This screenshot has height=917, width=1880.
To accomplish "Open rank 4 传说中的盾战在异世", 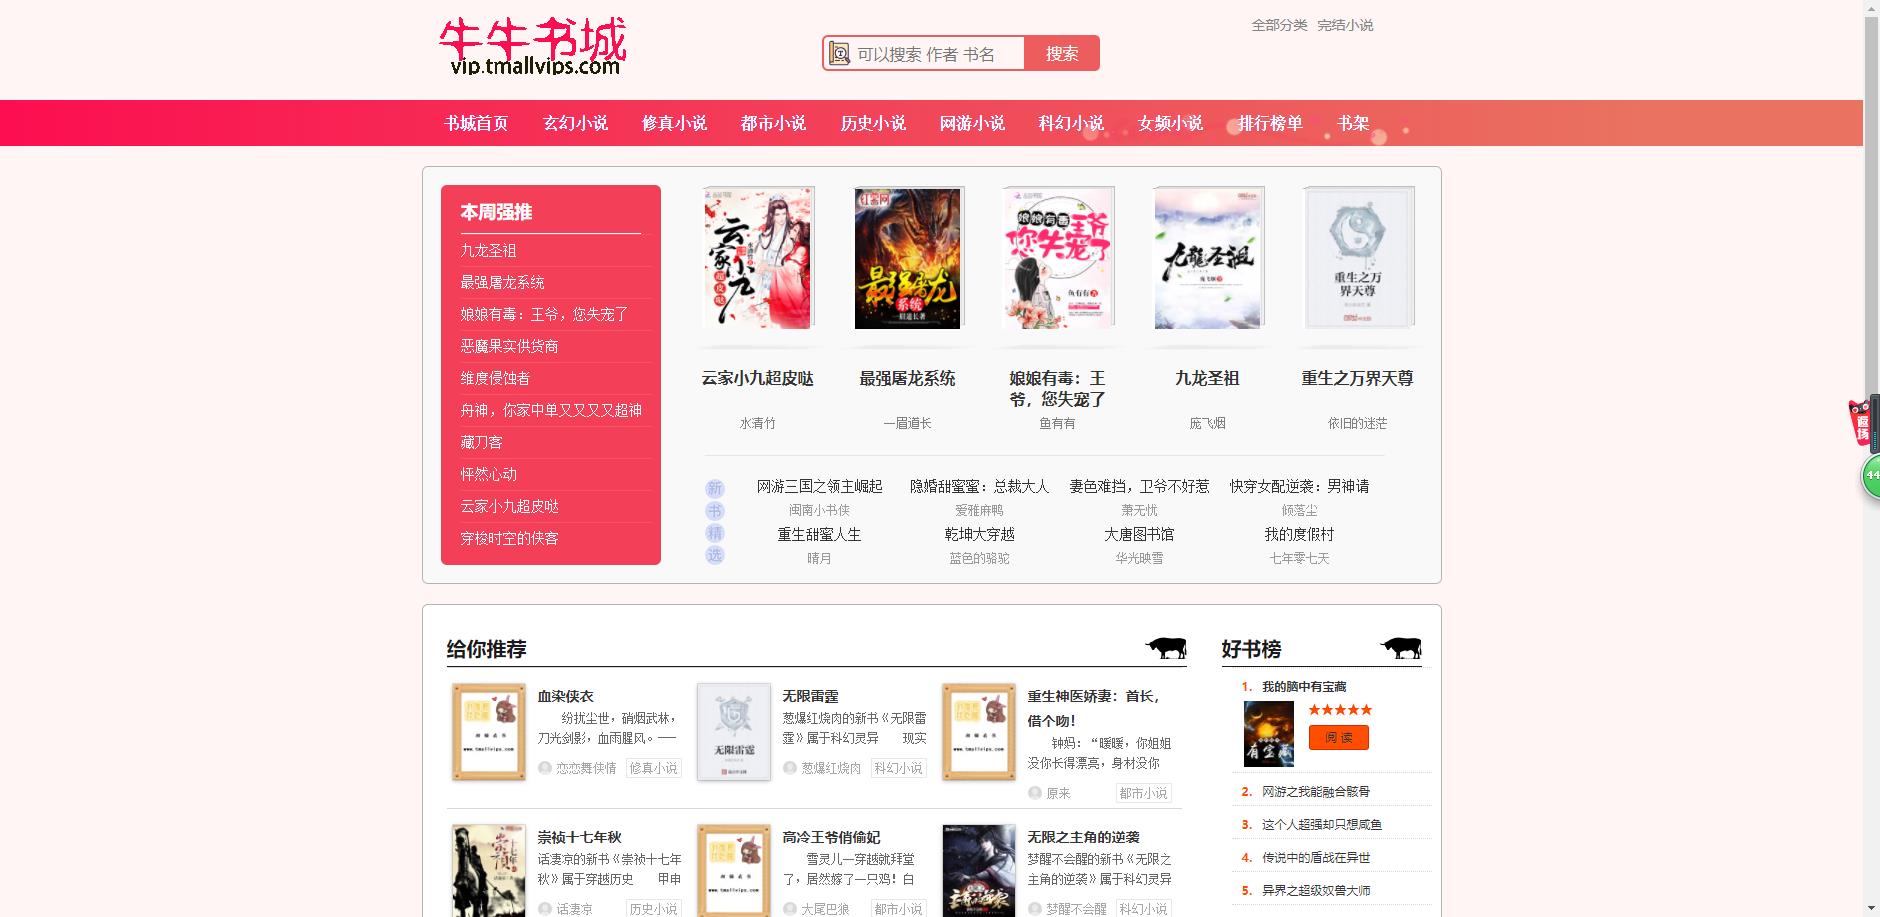I will tap(1316, 857).
